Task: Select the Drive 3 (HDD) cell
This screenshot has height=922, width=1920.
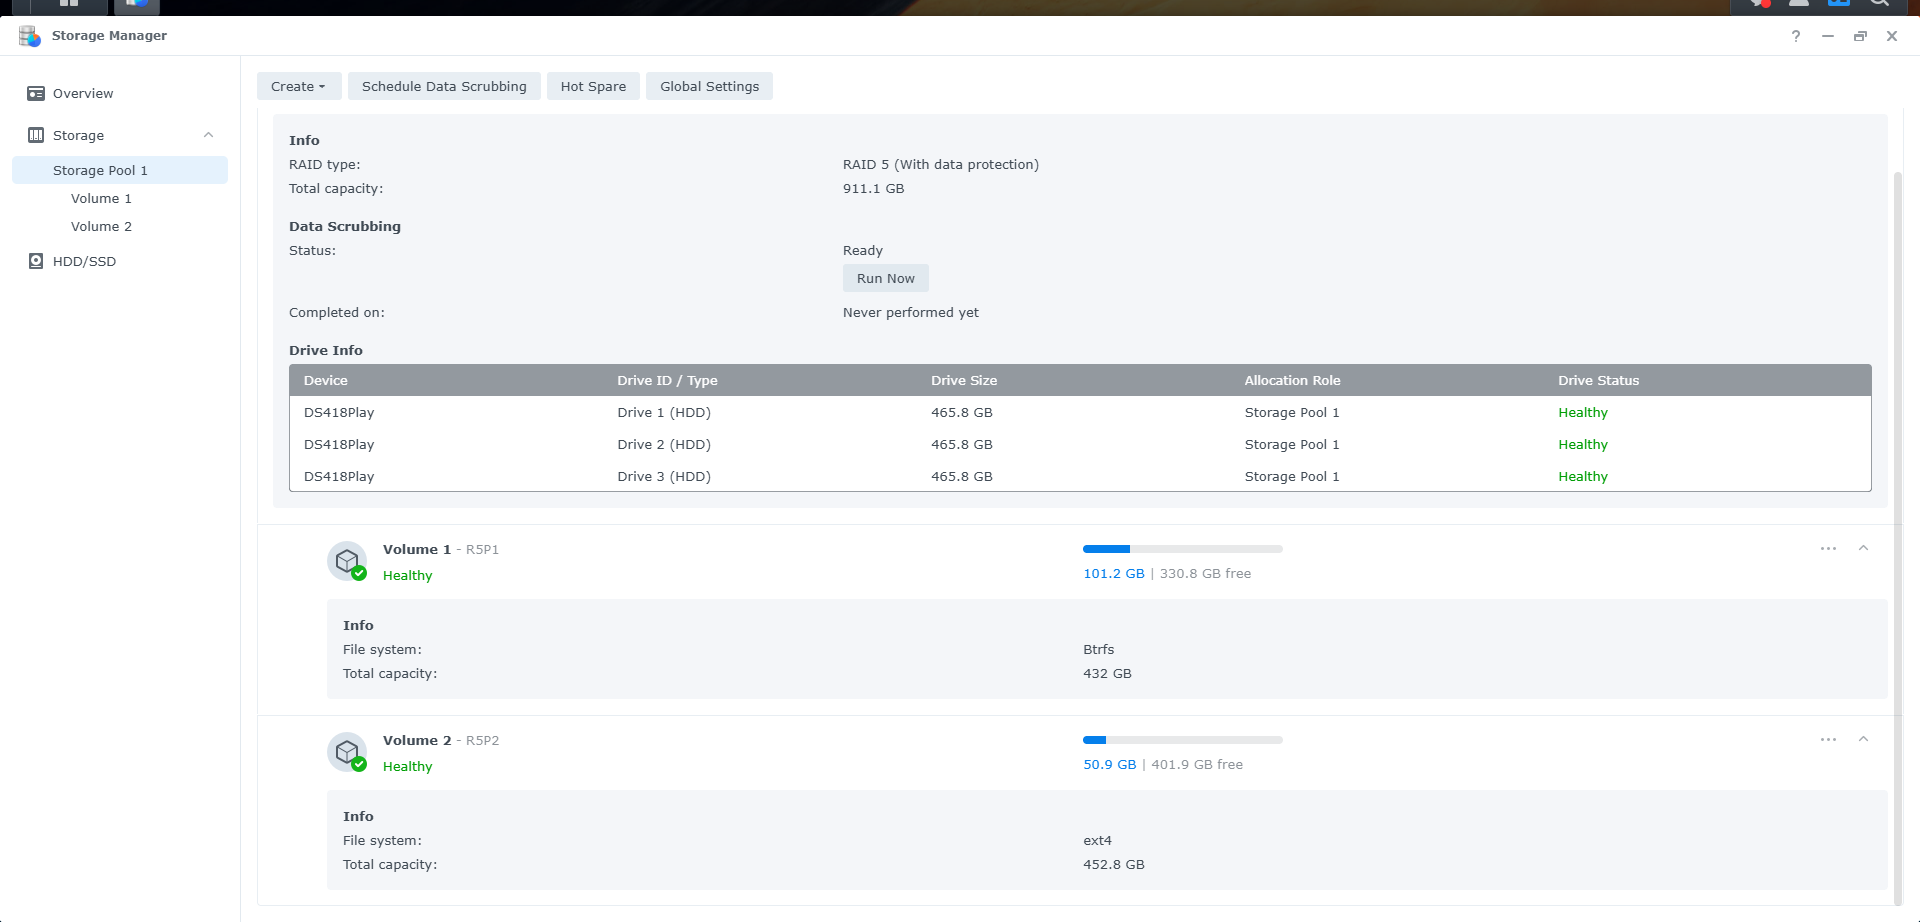Action: pyautogui.click(x=664, y=476)
